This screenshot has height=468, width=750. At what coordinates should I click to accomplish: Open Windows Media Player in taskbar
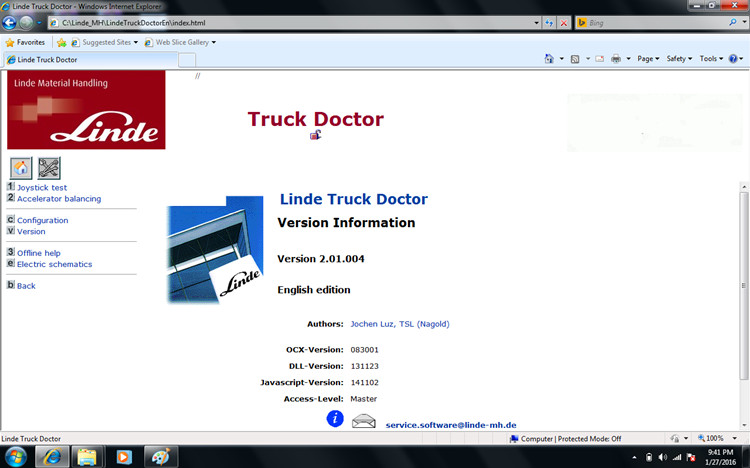[124, 457]
